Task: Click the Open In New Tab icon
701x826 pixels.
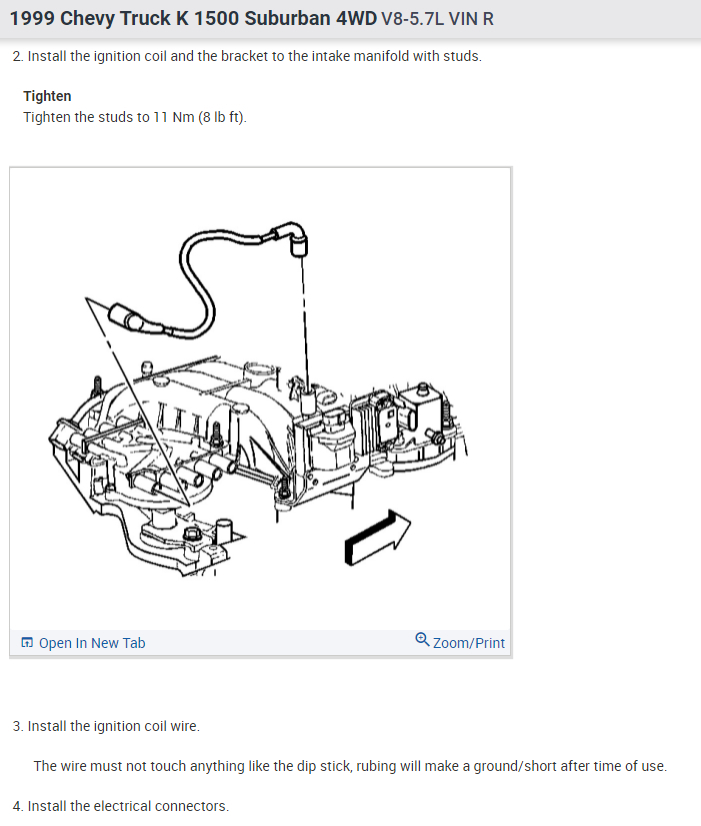Action: point(27,642)
